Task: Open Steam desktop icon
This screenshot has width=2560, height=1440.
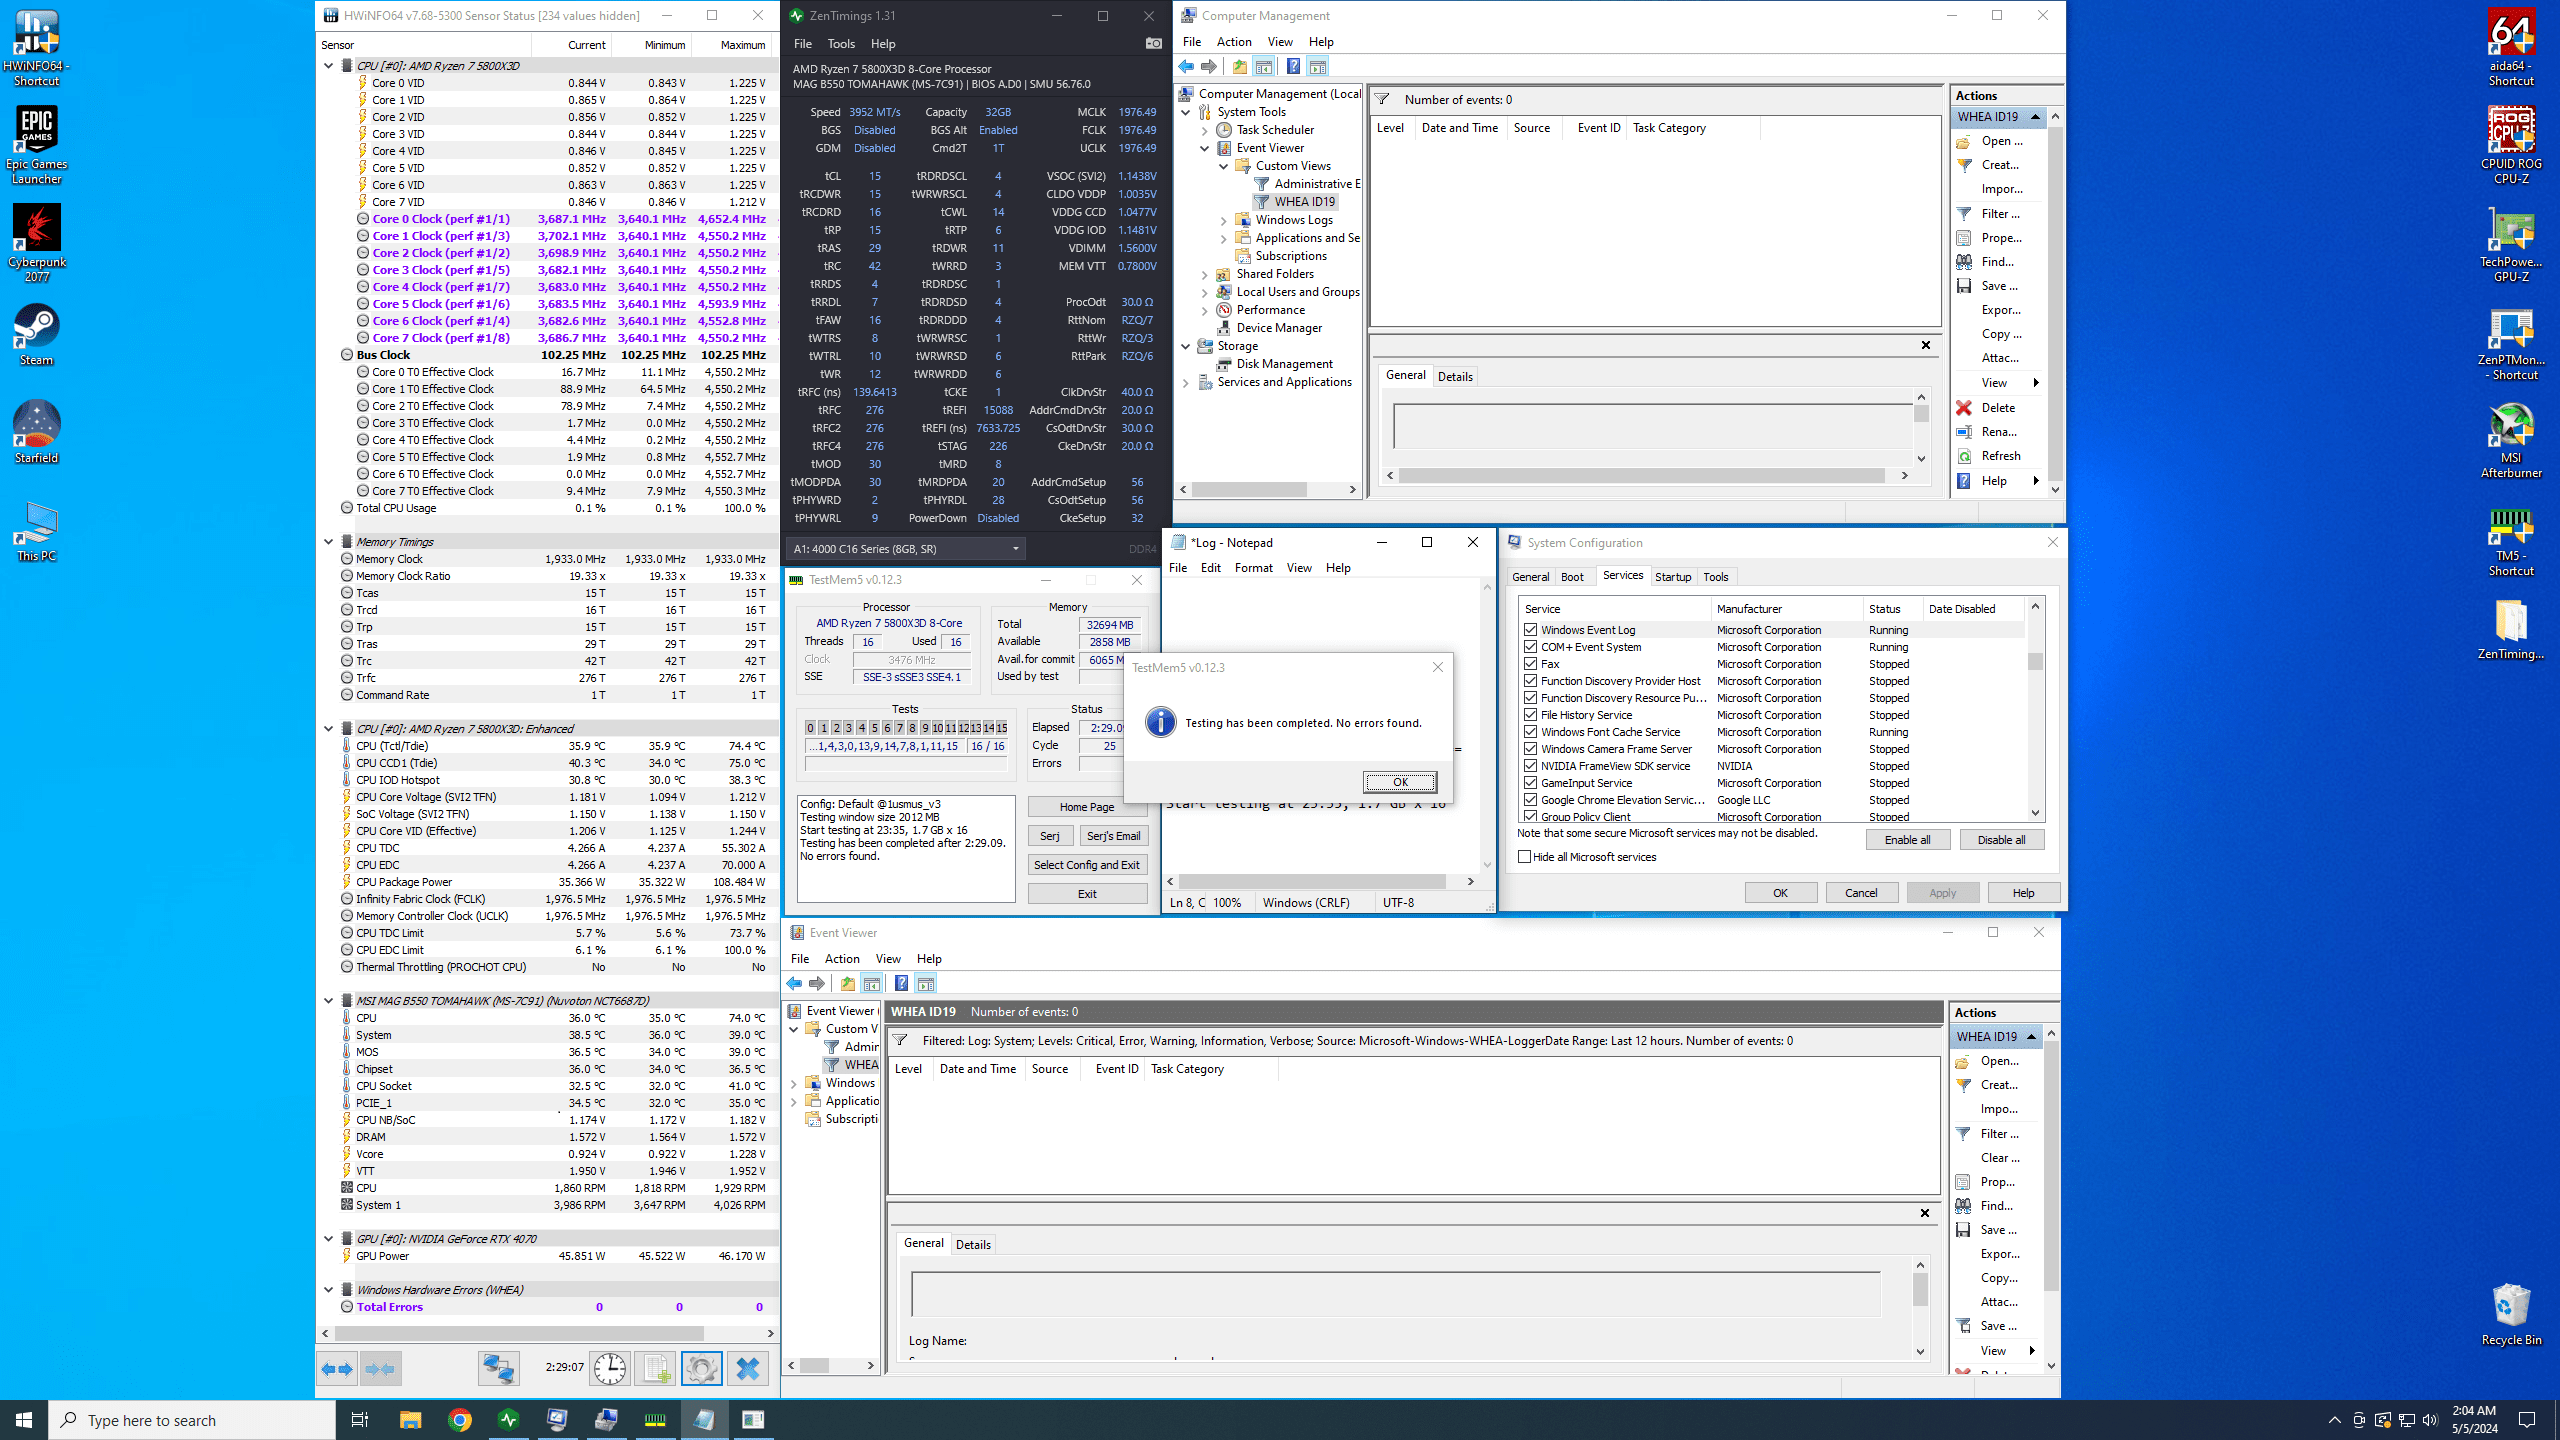Action: pyautogui.click(x=37, y=335)
